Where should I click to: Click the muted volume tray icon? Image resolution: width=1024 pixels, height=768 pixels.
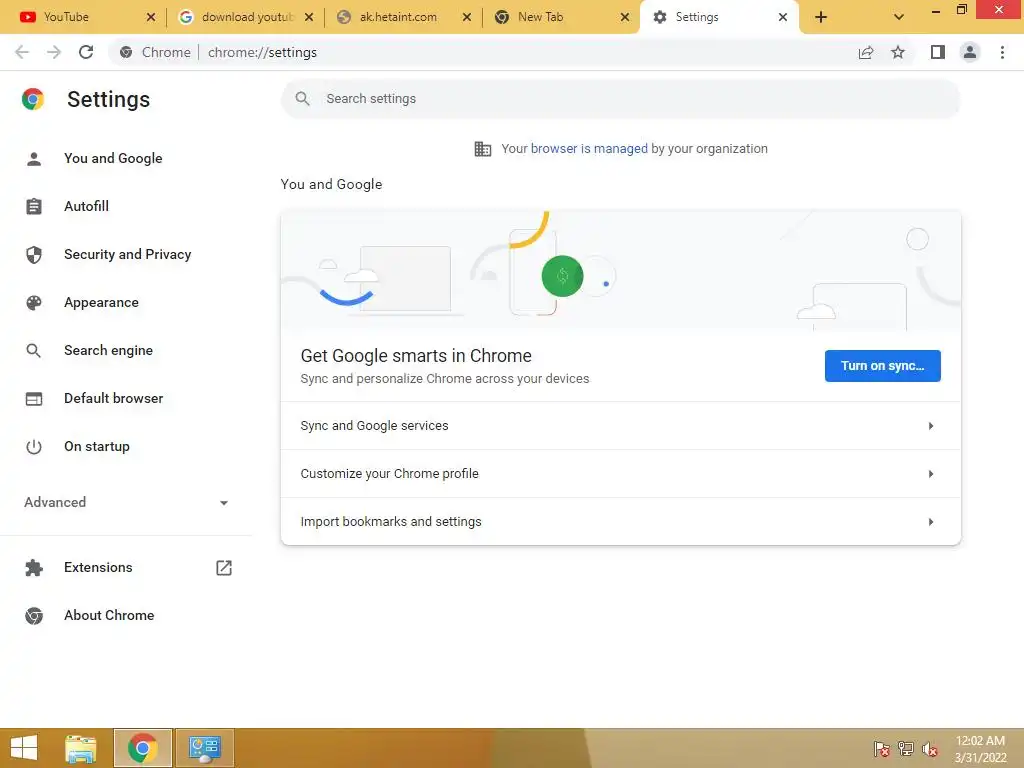click(929, 749)
